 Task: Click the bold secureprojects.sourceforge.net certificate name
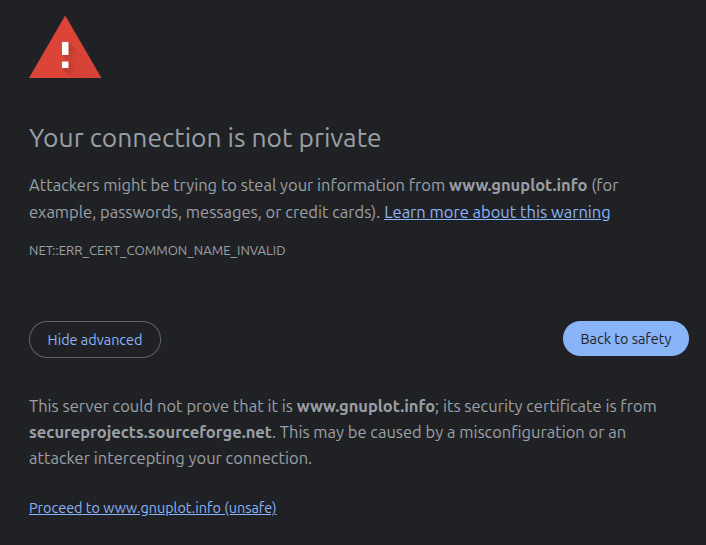click(150, 432)
